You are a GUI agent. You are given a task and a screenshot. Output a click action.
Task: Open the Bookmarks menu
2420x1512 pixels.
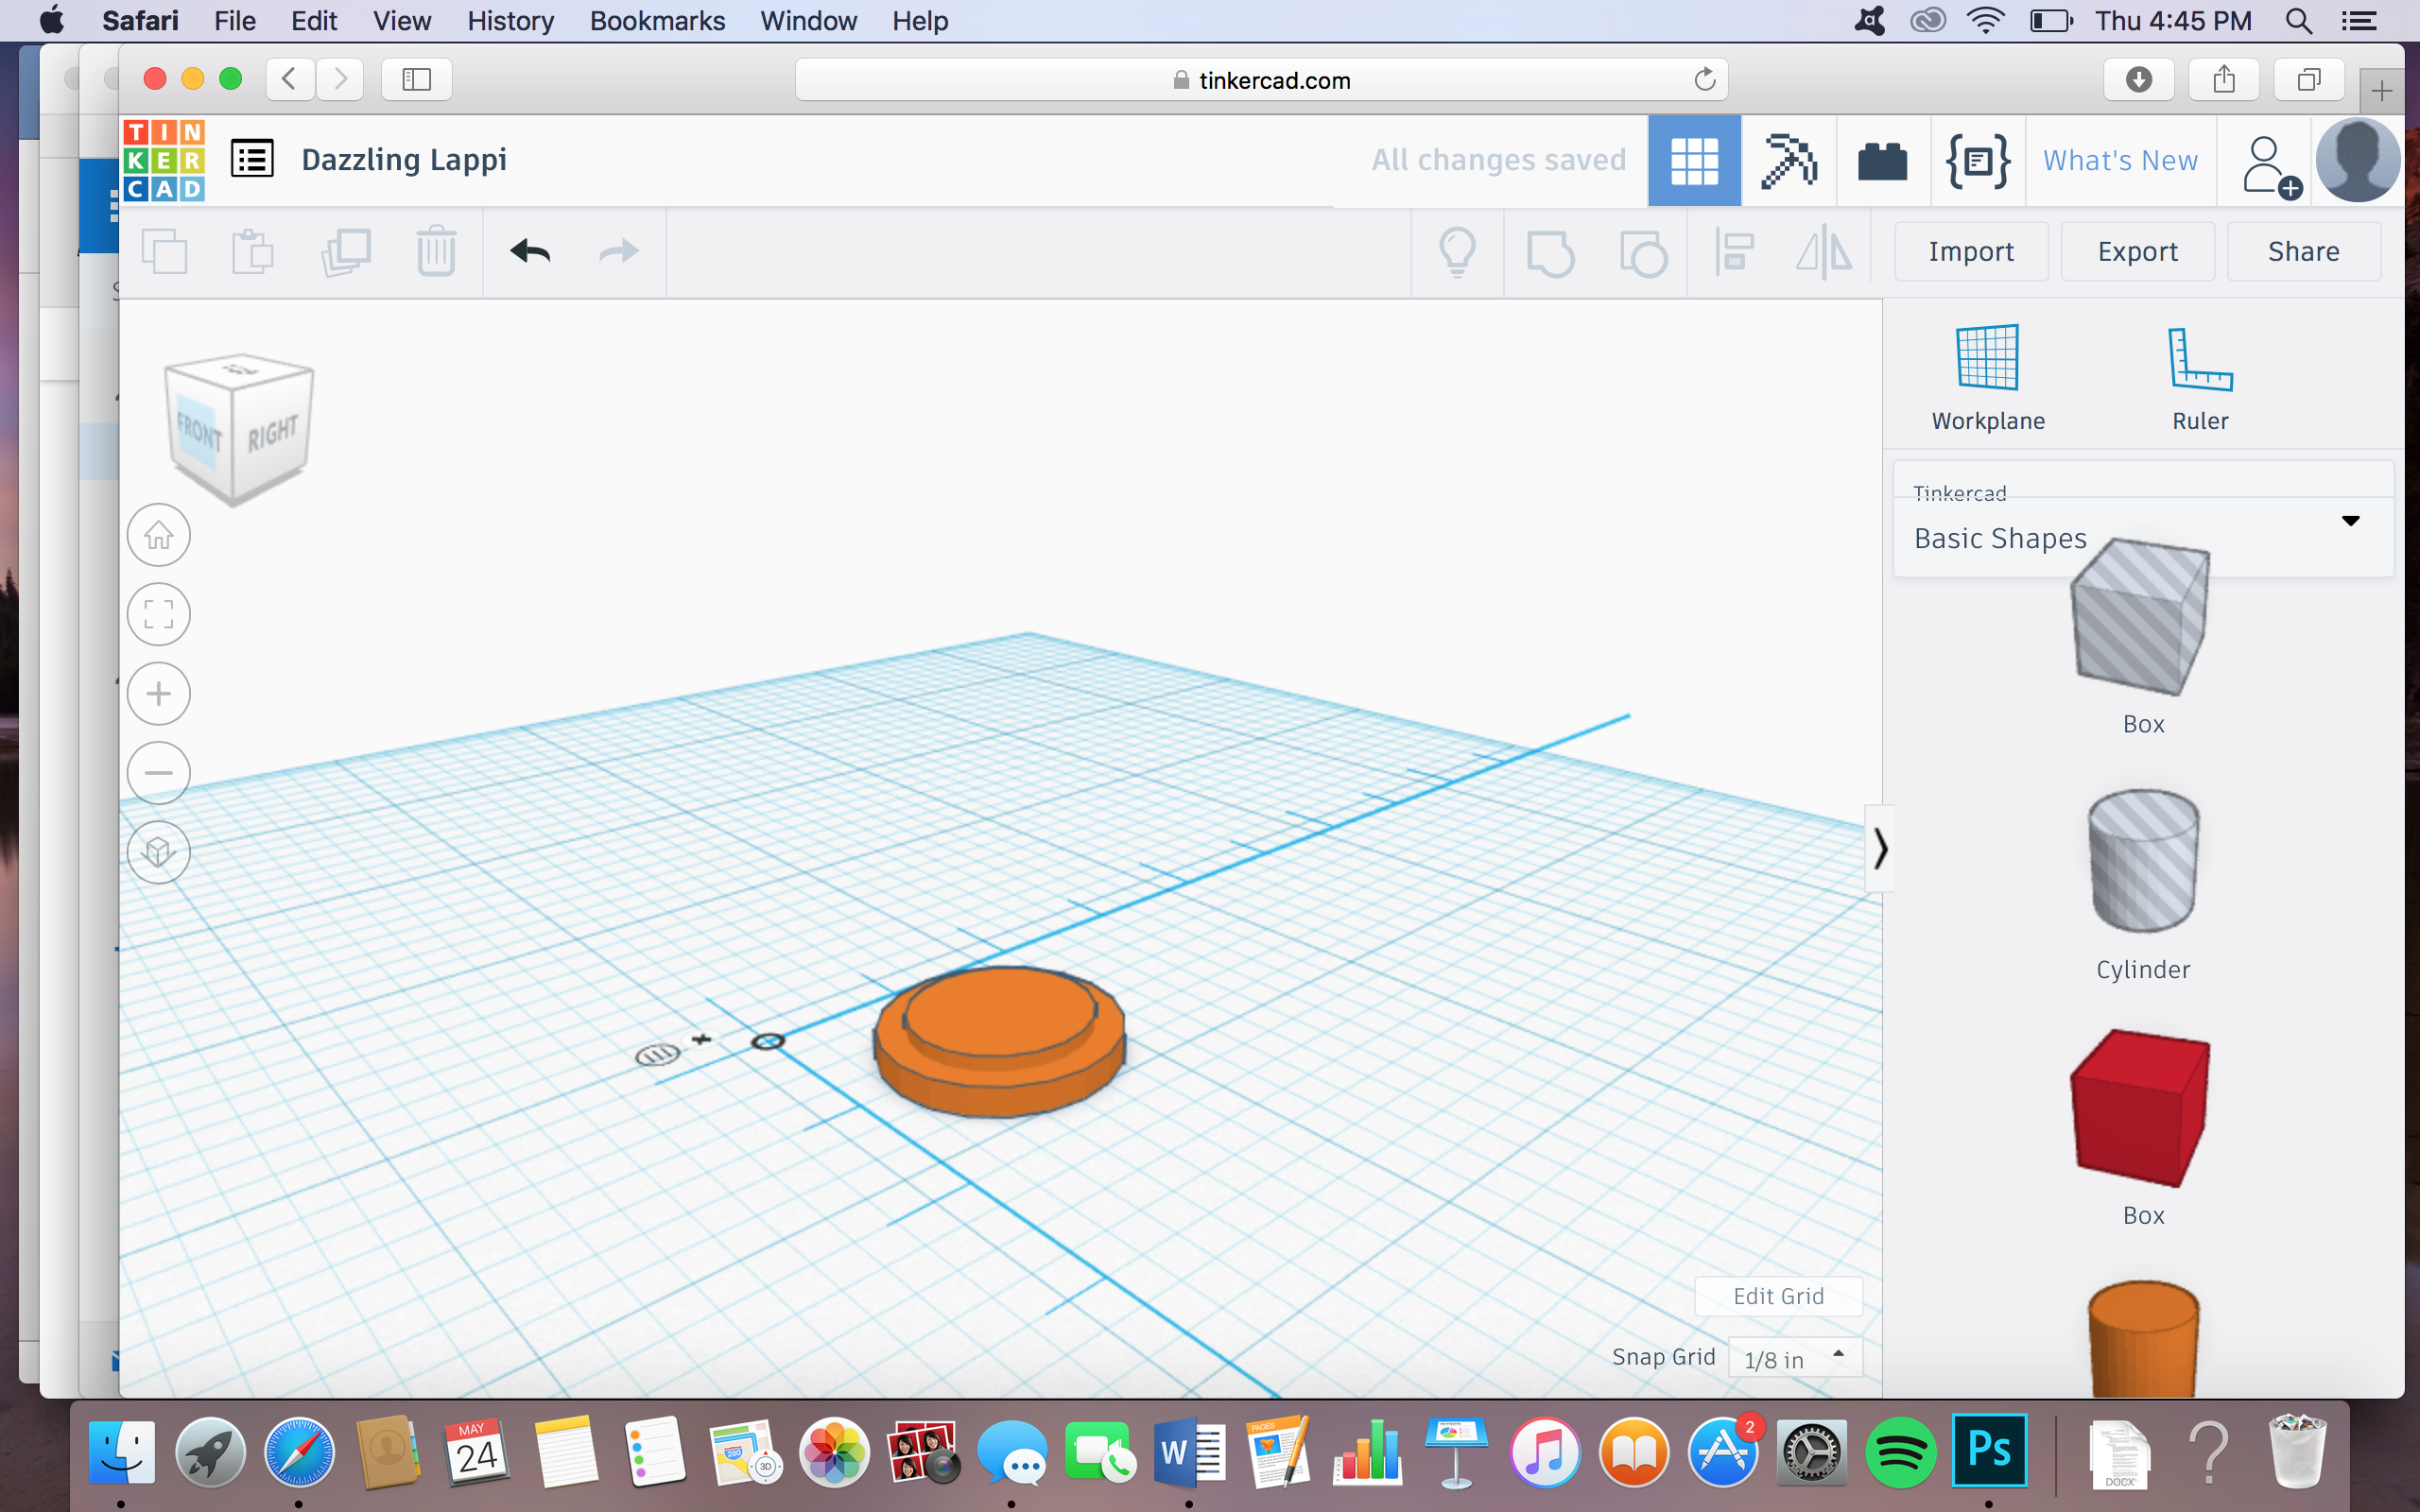657,20
